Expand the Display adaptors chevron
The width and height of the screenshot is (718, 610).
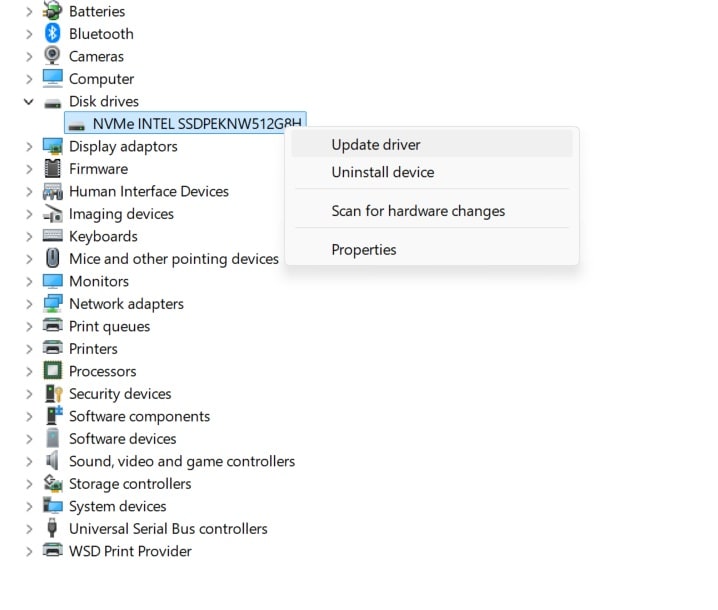(x=29, y=147)
